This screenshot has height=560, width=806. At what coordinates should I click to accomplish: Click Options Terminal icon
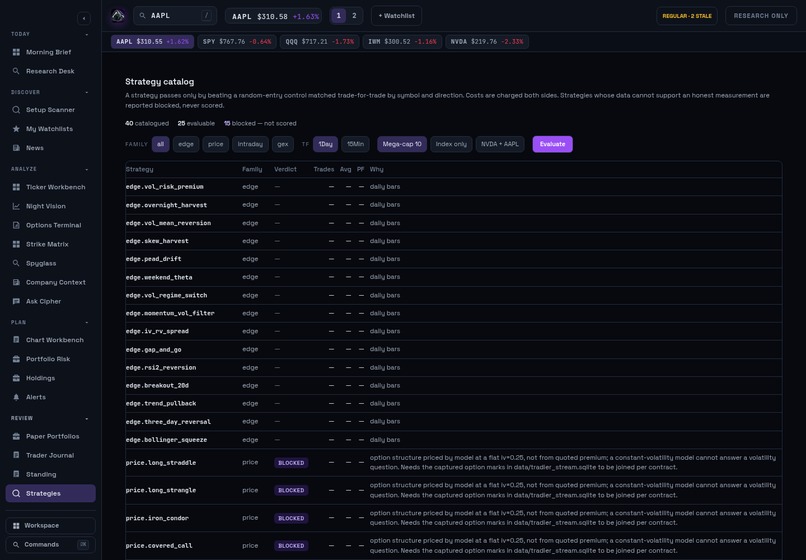16,225
